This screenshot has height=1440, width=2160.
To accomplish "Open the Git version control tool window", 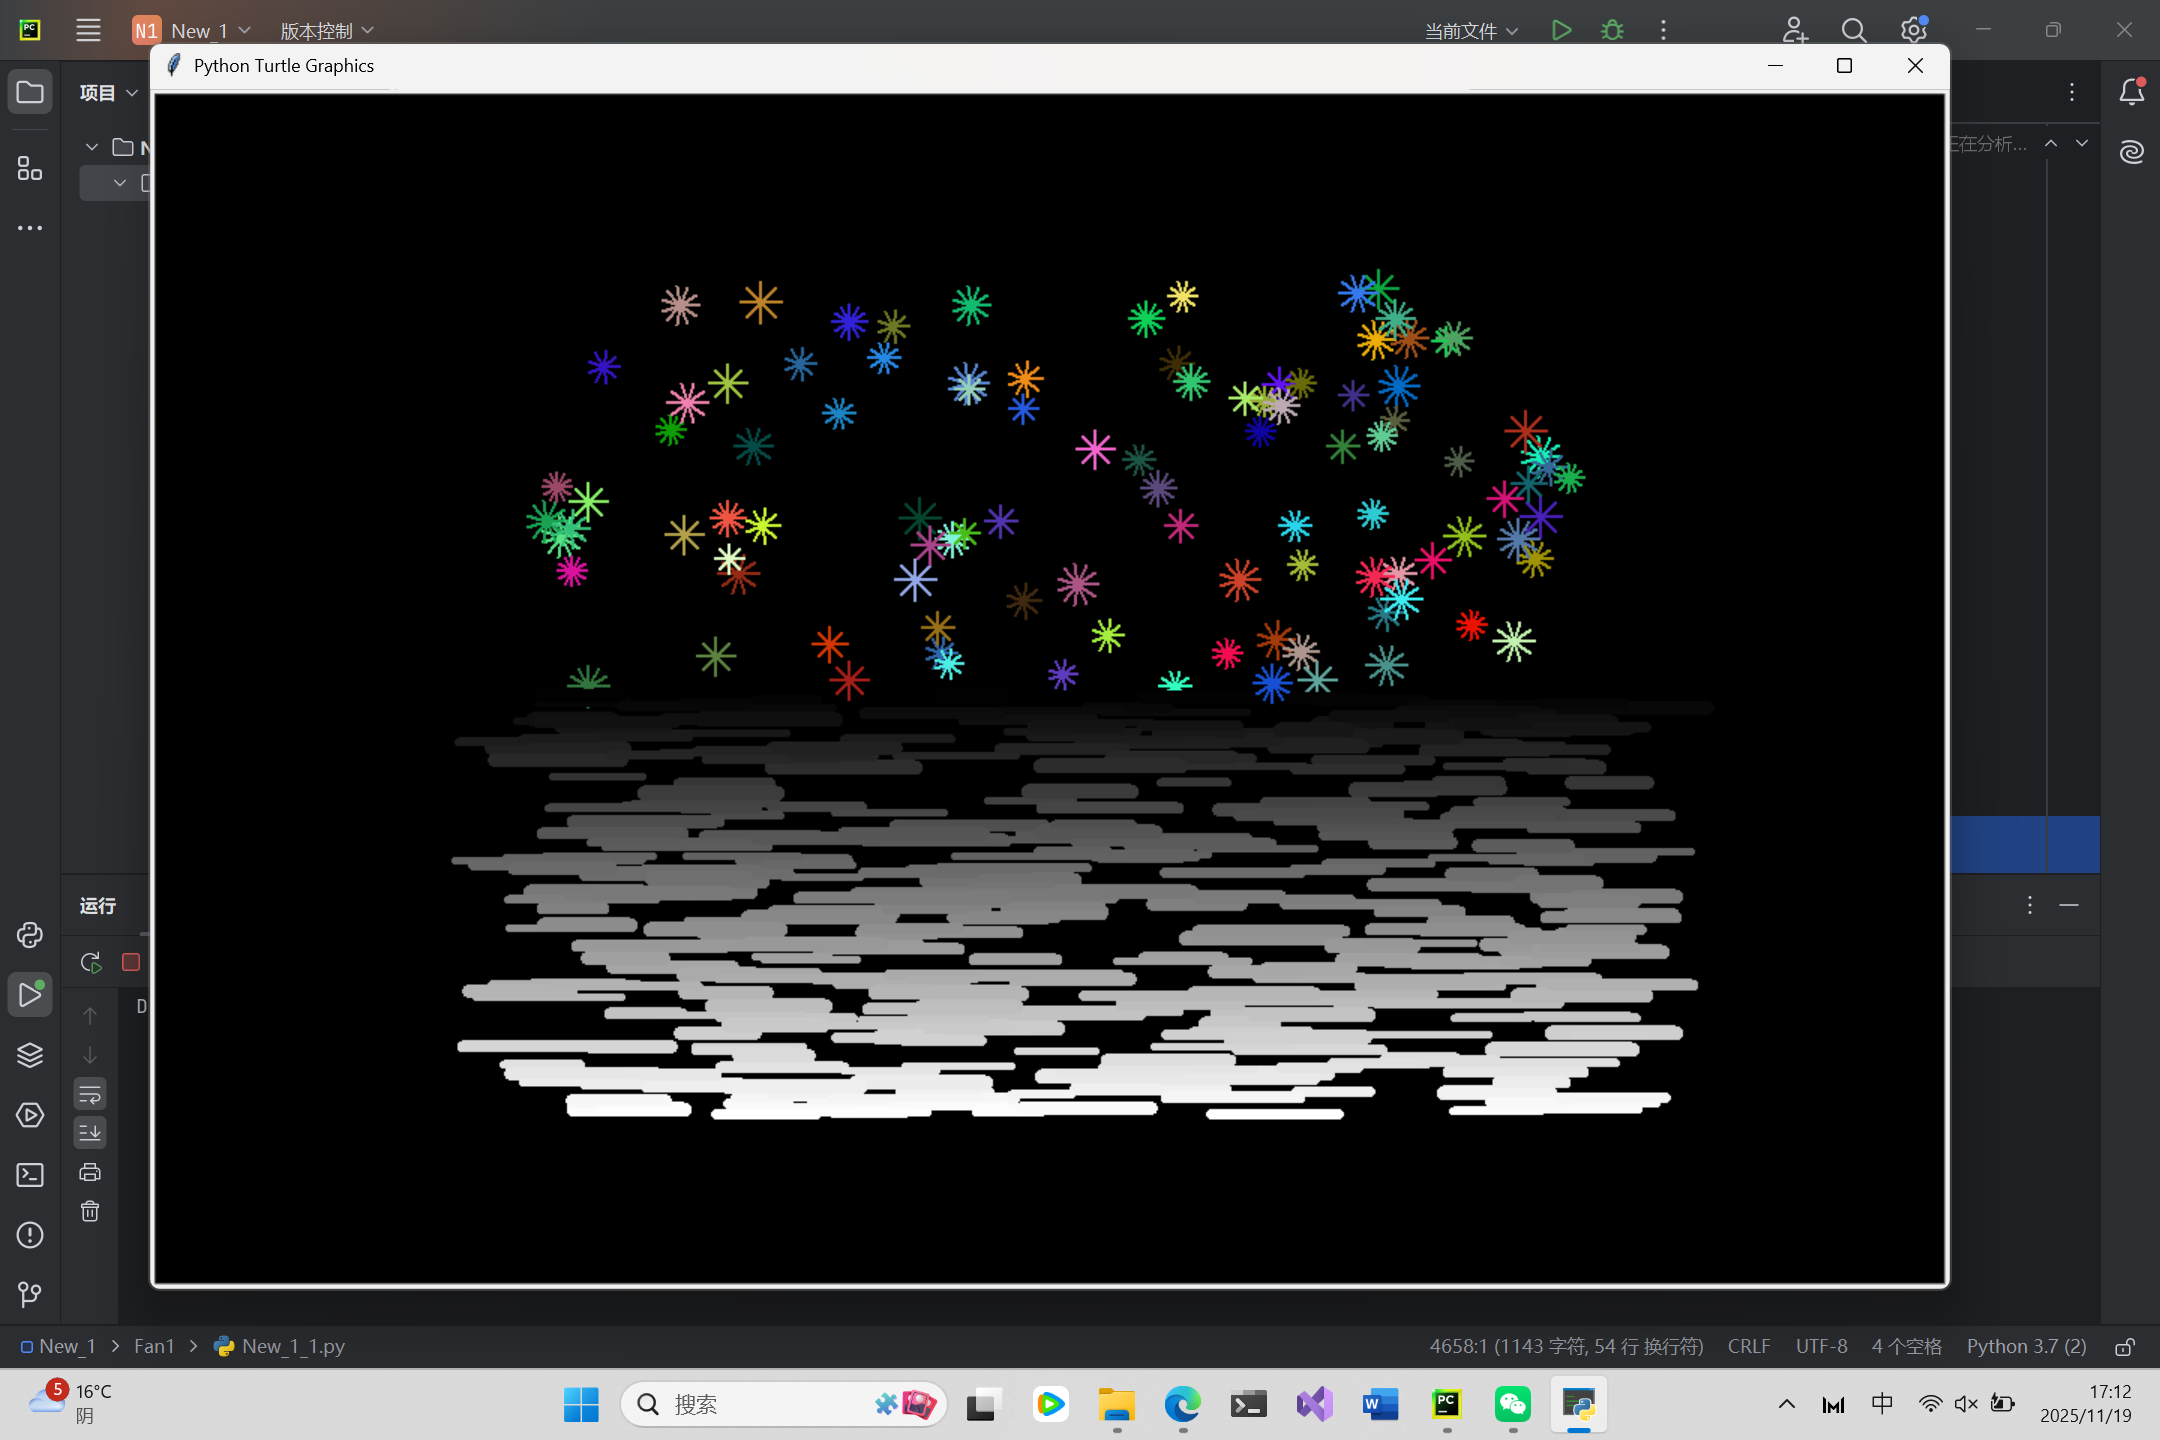I will pos(30,1295).
